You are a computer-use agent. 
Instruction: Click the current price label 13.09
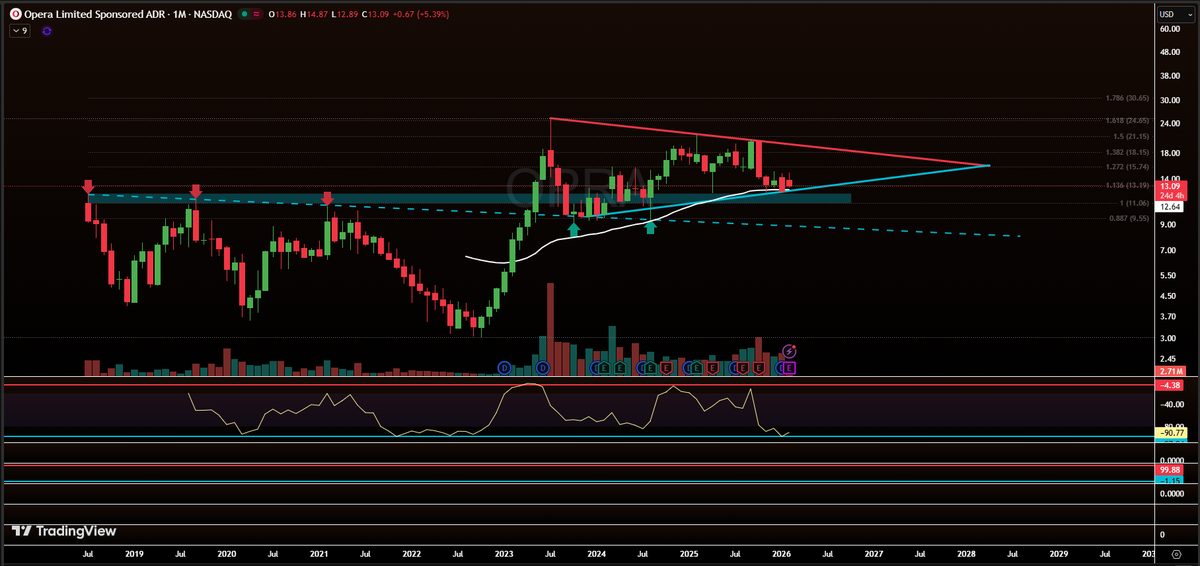pyautogui.click(x=1170, y=186)
